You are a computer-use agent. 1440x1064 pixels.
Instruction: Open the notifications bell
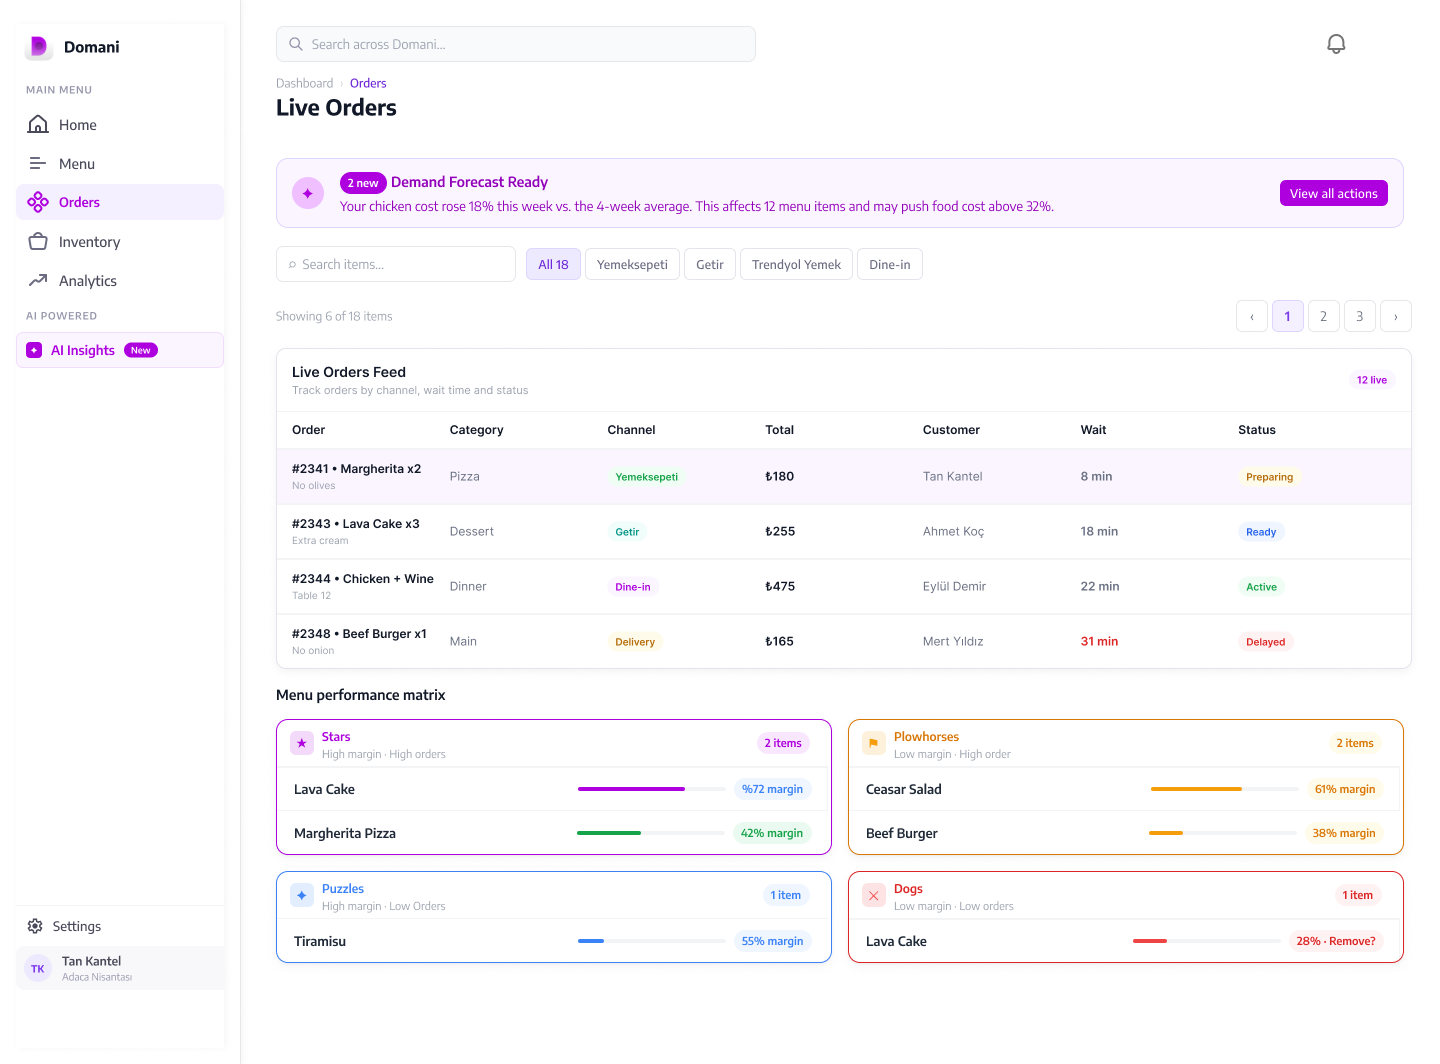1336,44
